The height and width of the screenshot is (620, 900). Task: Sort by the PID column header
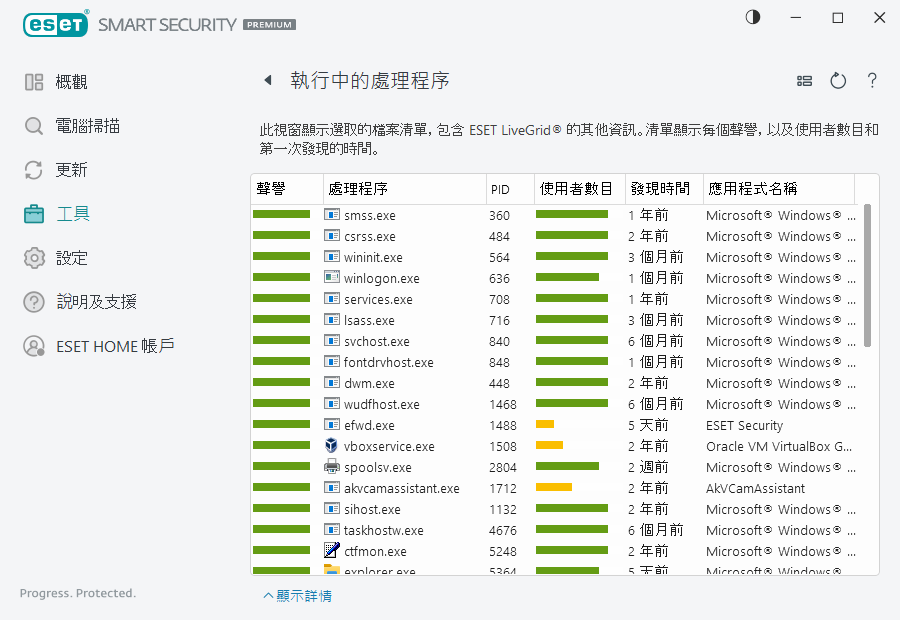(x=500, y=189)
